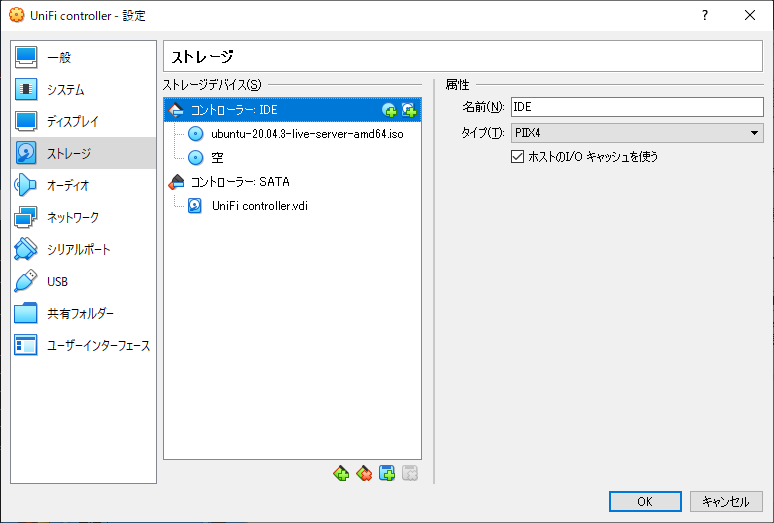774x523 pixels.
Task: Click the USB plug icon in sidebar
Action: (x=26, y=281)
